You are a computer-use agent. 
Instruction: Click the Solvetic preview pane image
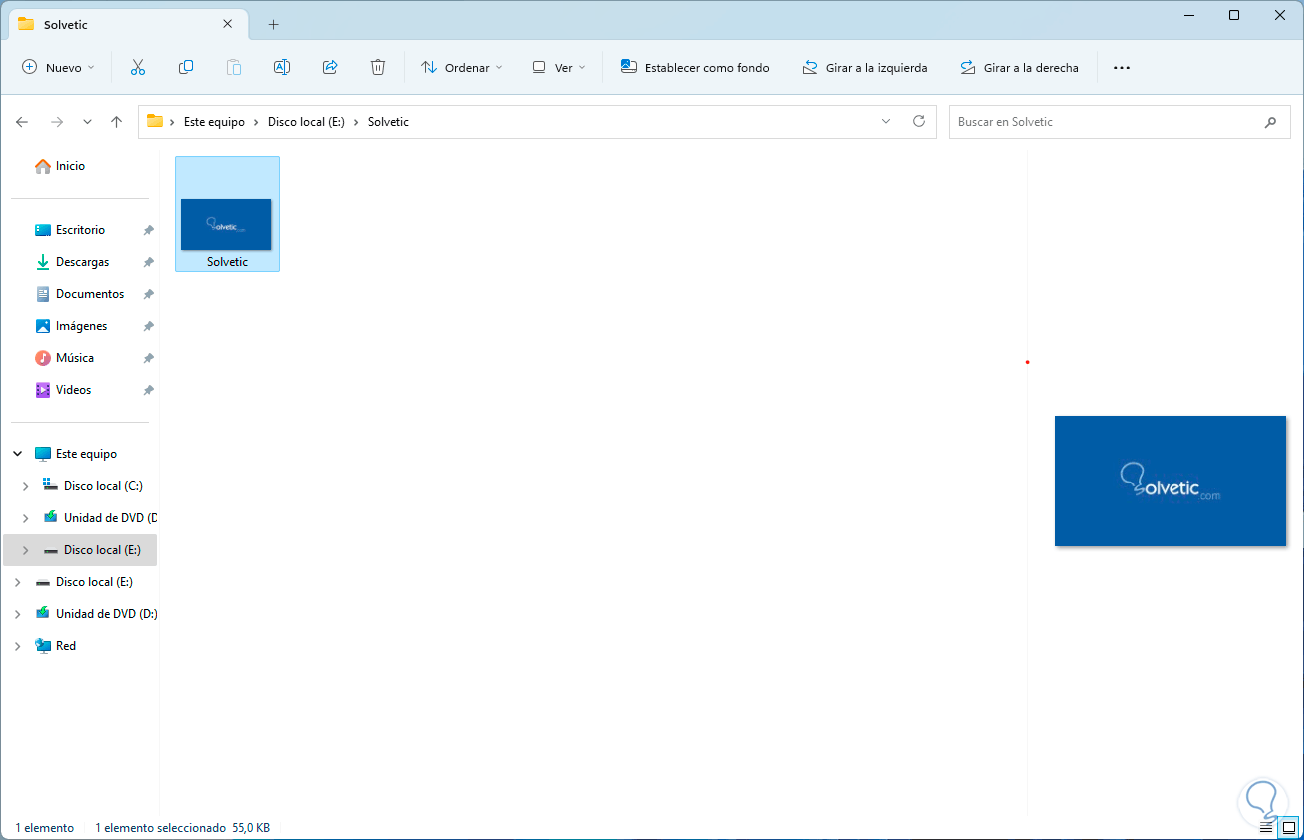point(1170,481)
